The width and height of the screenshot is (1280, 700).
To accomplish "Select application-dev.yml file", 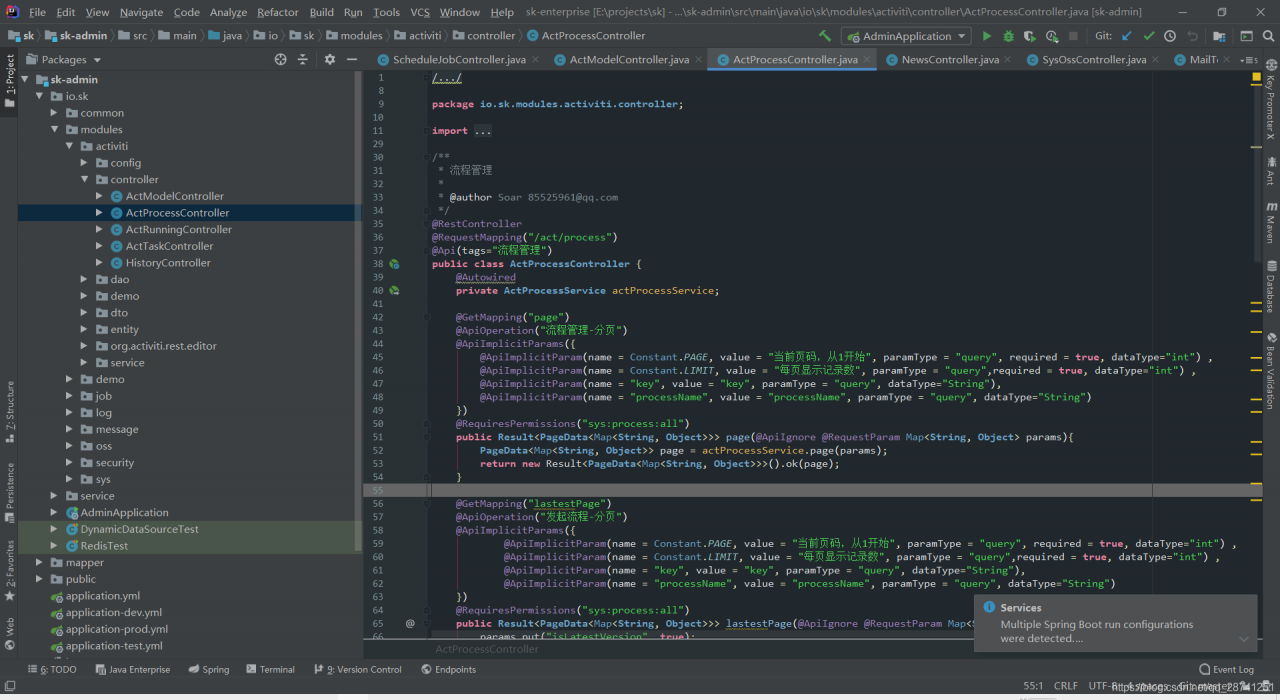I will point(113,613).
